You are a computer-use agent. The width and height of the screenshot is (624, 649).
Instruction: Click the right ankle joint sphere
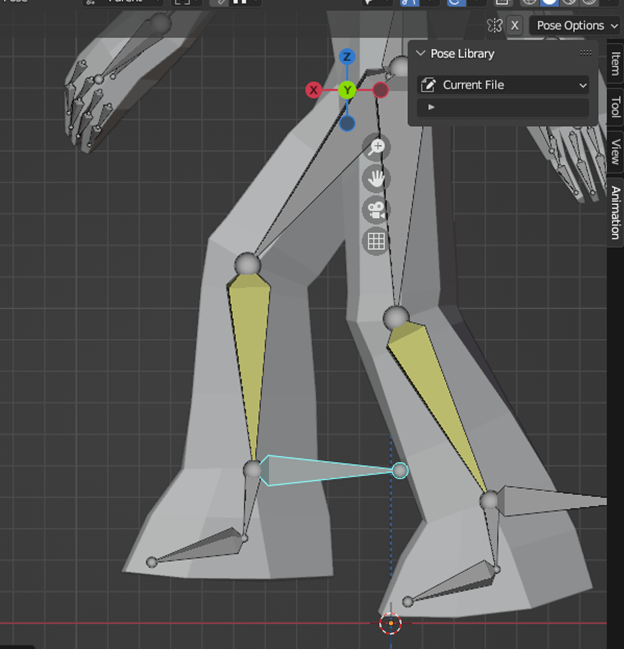[x=489, y=501]
